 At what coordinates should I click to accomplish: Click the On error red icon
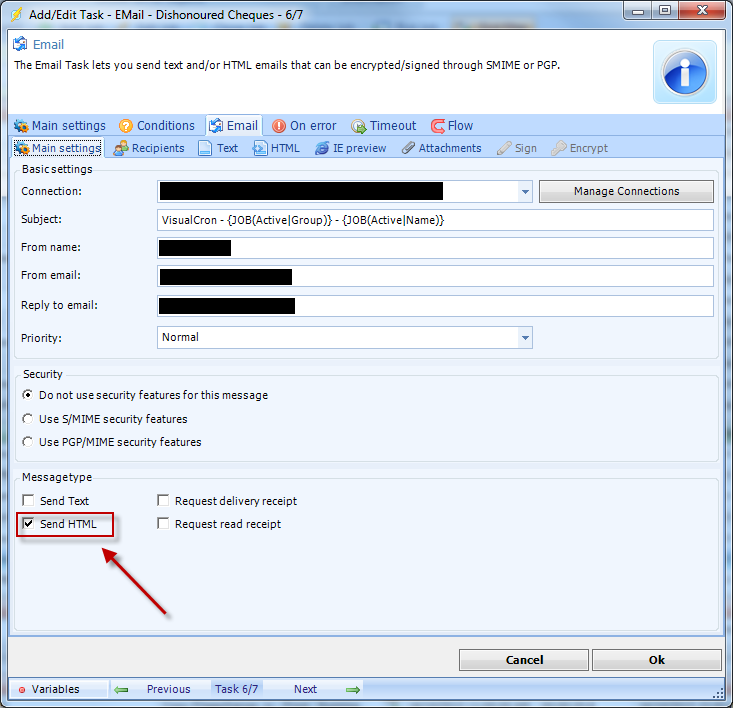coord(279,126)
